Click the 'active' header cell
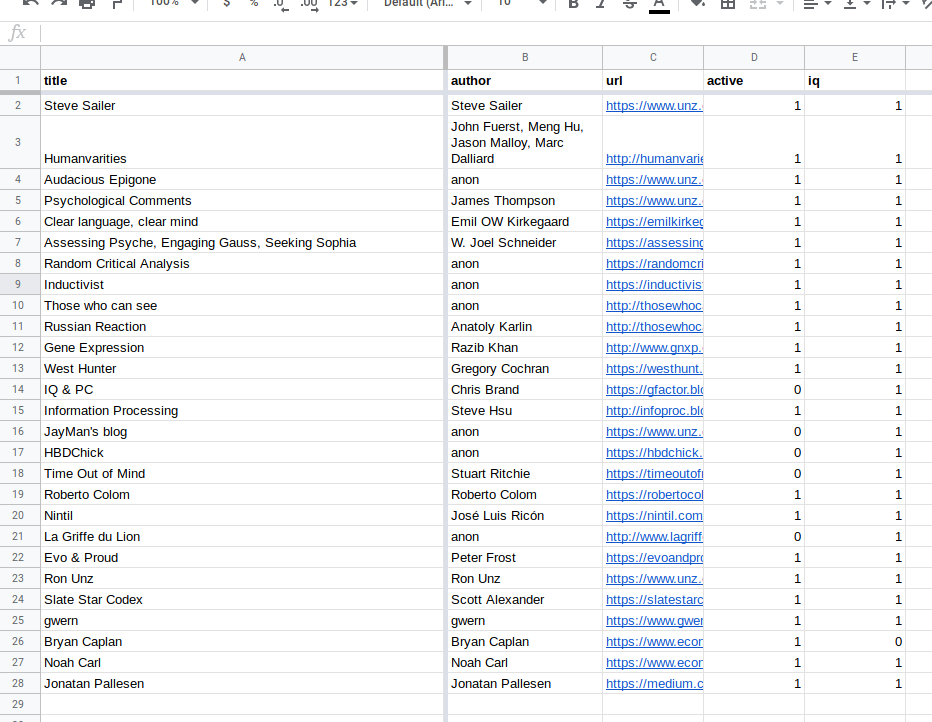 pos(754,80)
